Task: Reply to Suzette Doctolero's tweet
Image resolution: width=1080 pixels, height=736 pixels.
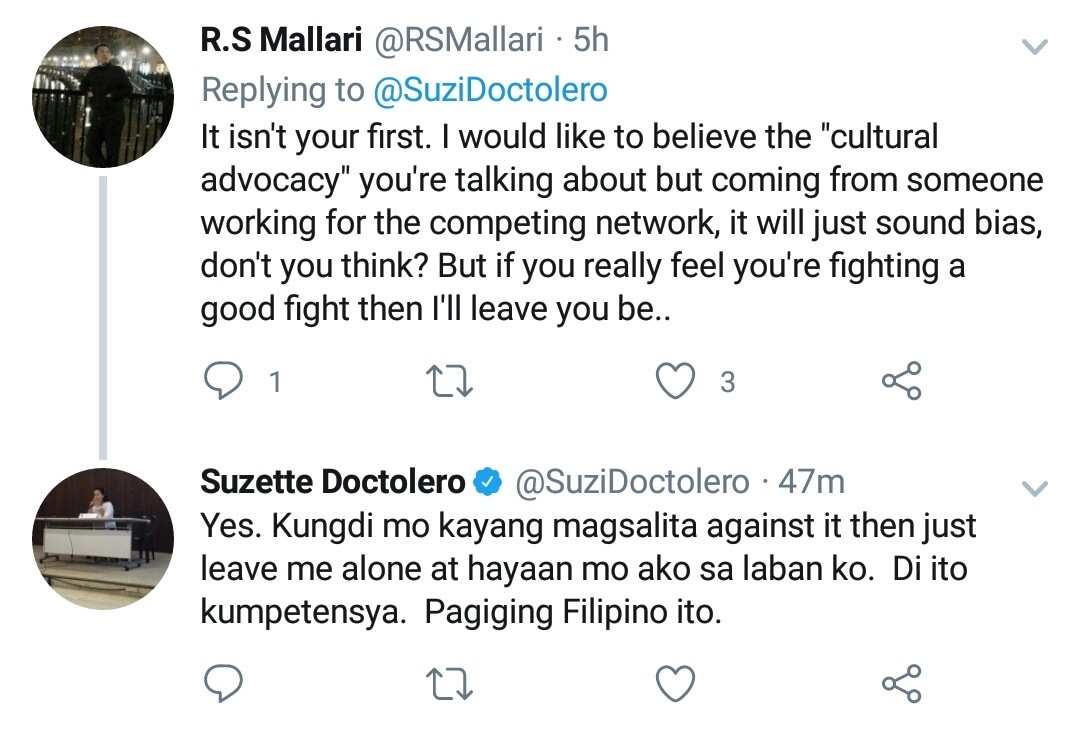Action: pyautogui.click(x=224, y=683)
